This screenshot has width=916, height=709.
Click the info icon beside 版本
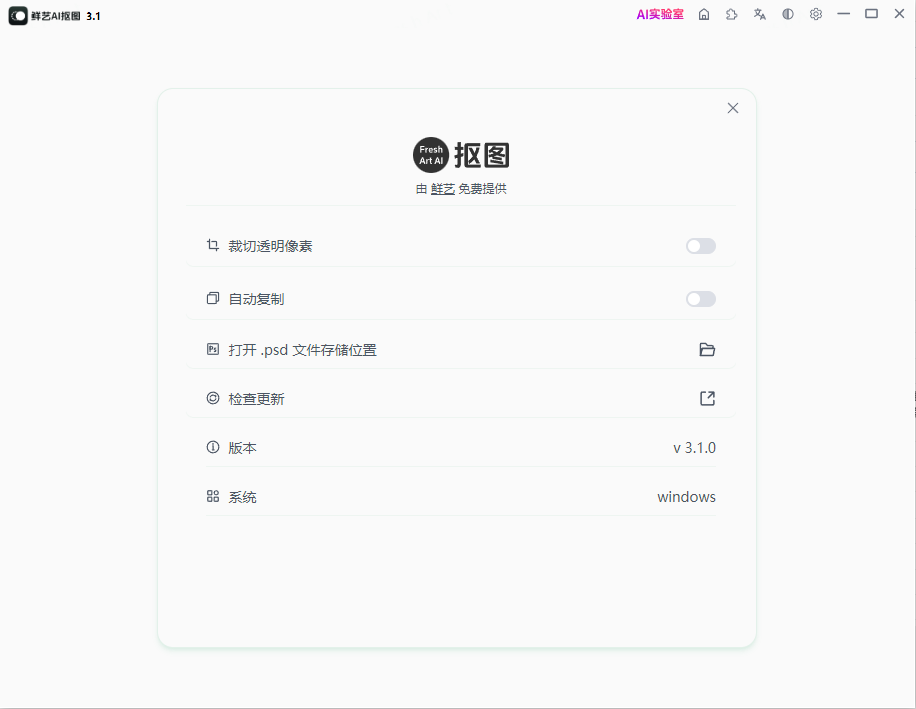tap(212, 447)
